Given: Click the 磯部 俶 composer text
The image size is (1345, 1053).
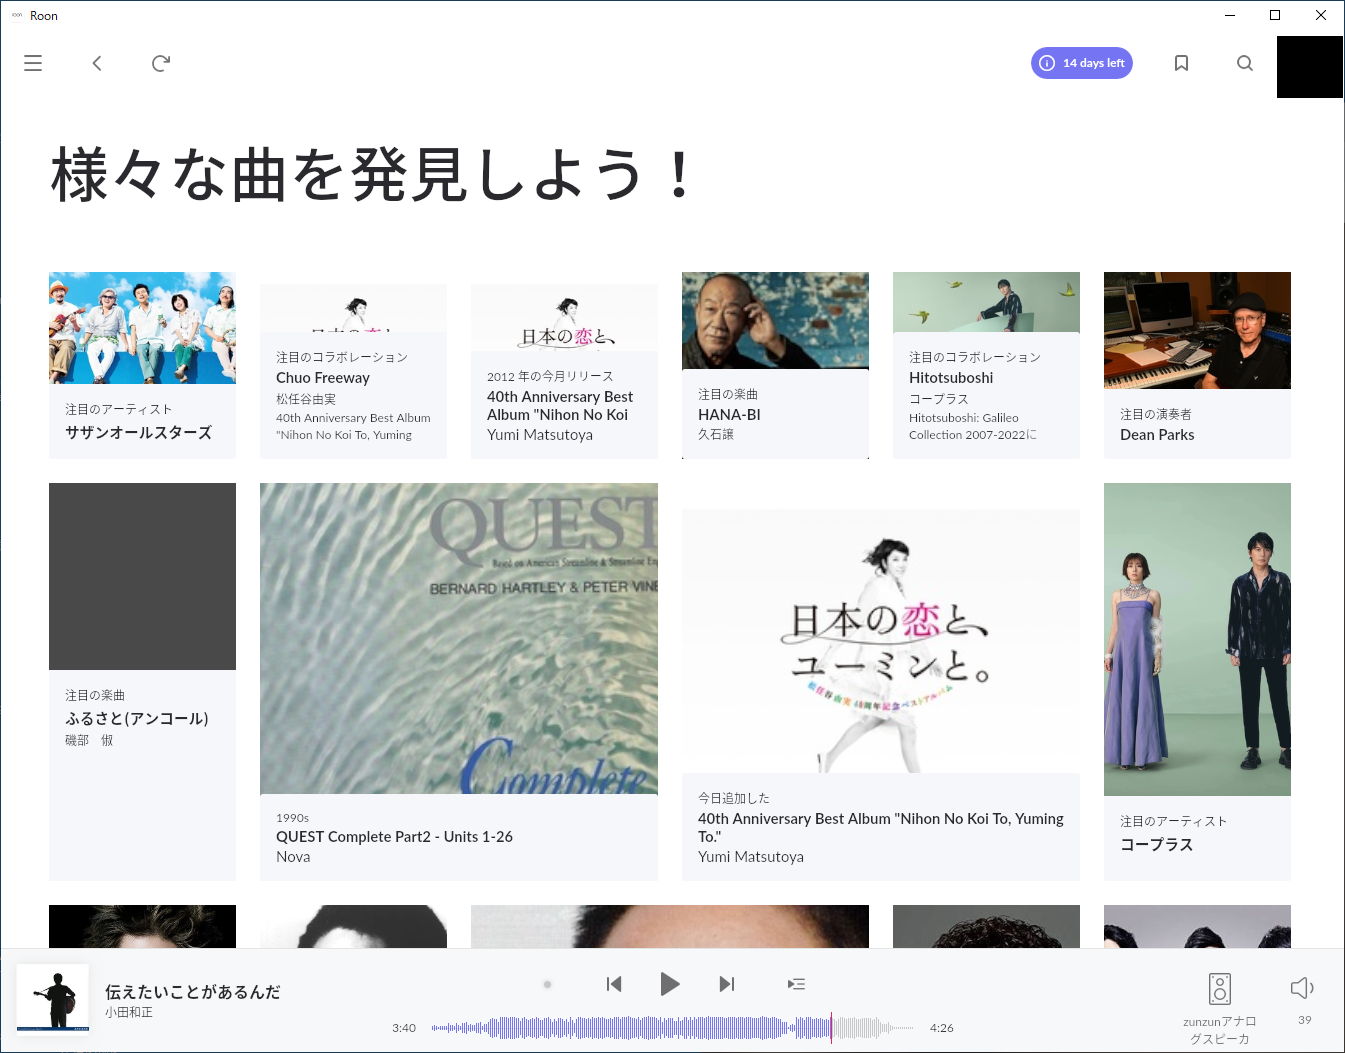Looking at the screenshot, I should (89, 740).
